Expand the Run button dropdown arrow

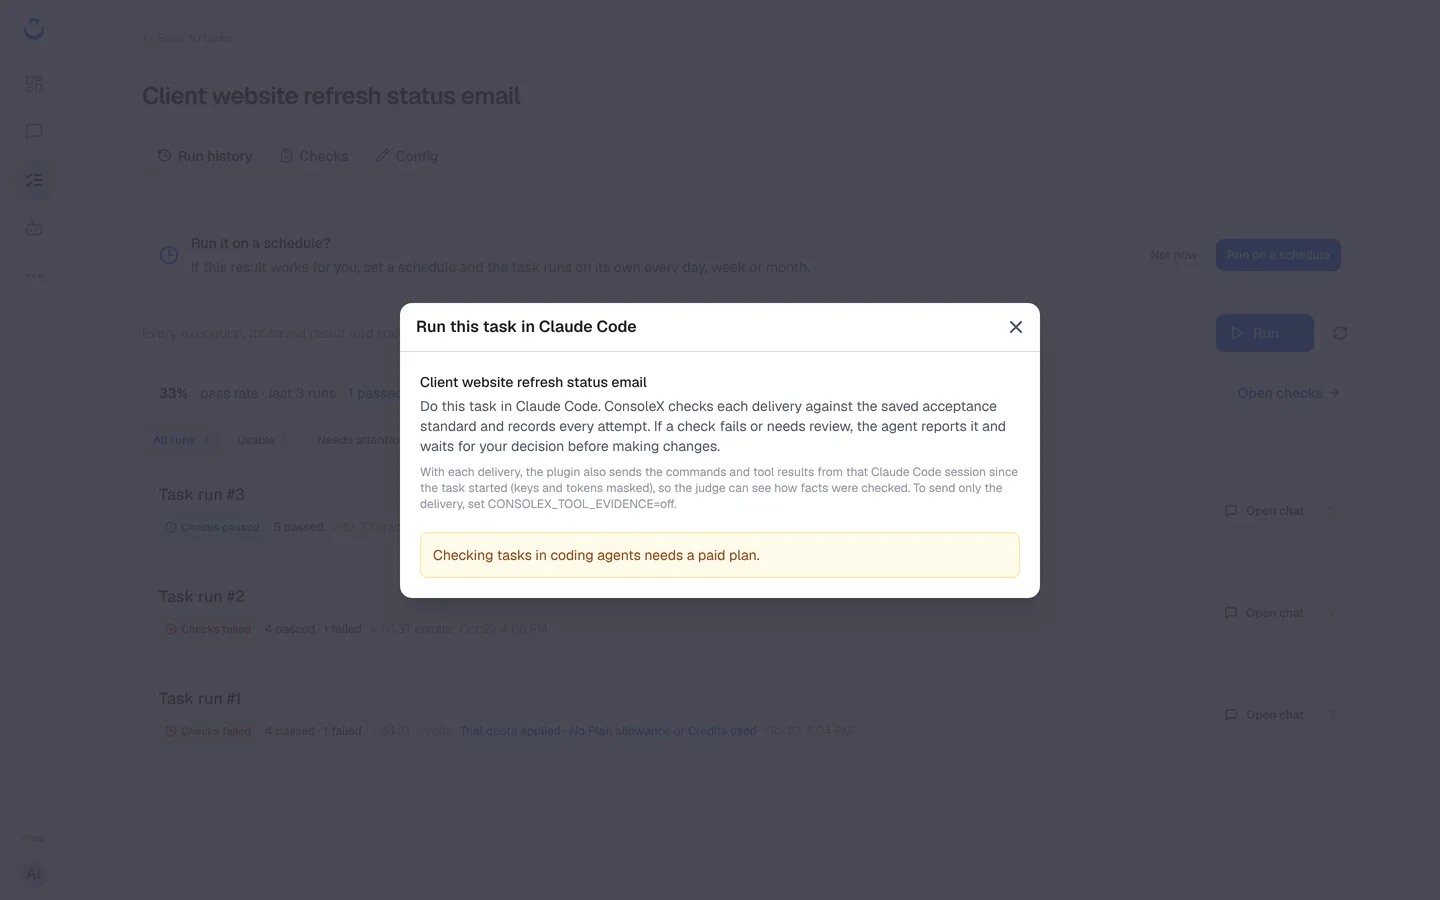[1295, 333]
